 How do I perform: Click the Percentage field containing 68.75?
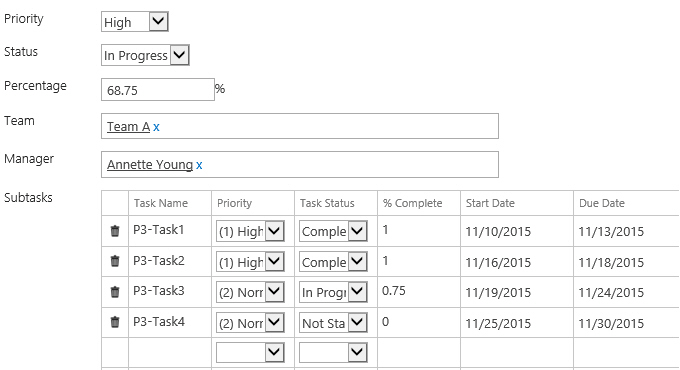[158, 90]
